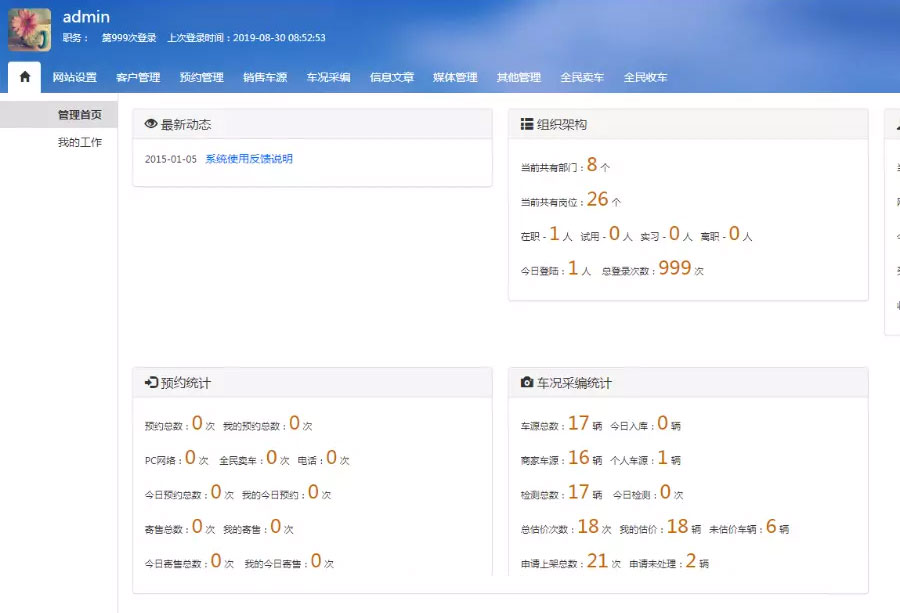Image resolution: width=900 pixels, height=613 pixels.
Task: Click the sign-in icon beside 预约统计
Action: click(151, 383)
